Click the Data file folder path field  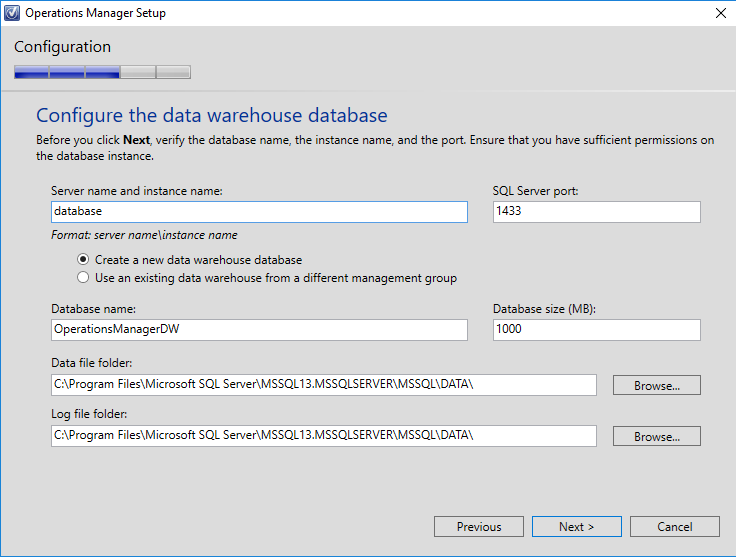[324, 385]
